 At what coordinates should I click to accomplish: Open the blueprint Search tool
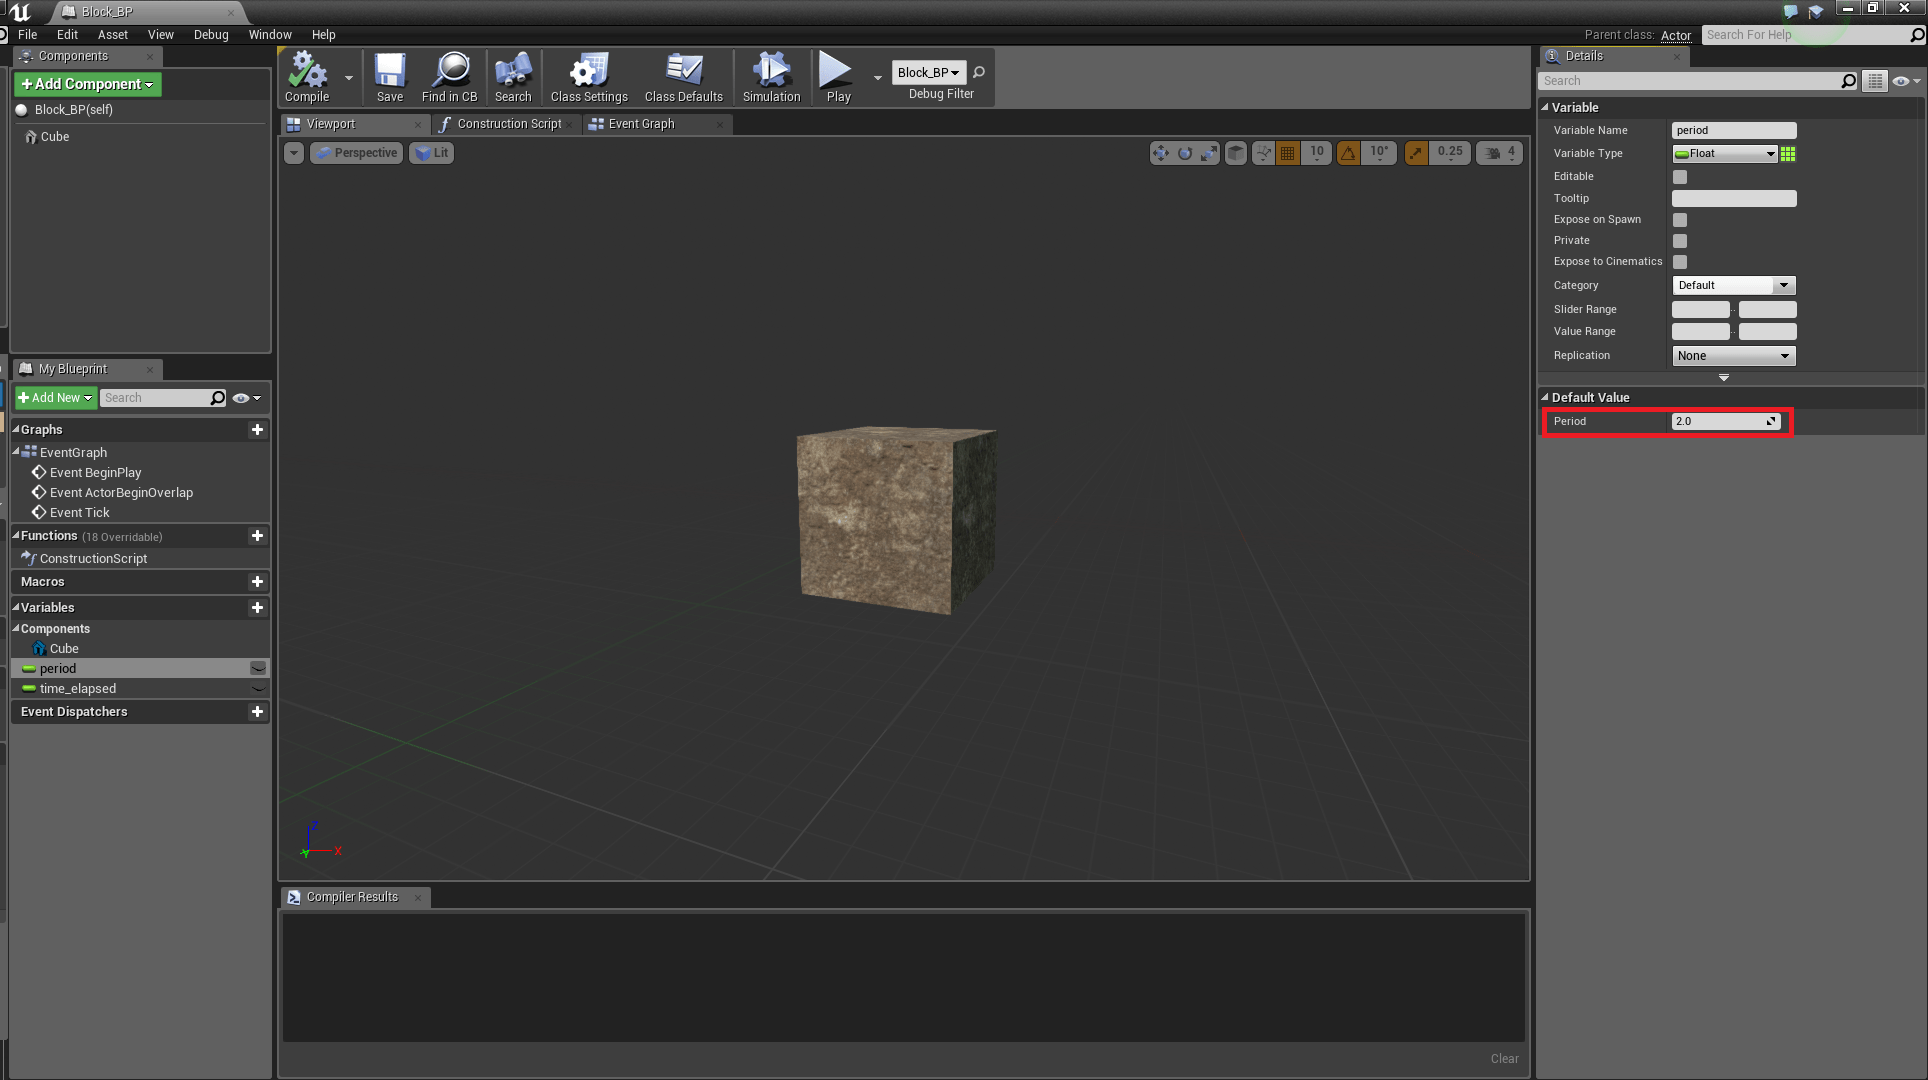point(513,77)
